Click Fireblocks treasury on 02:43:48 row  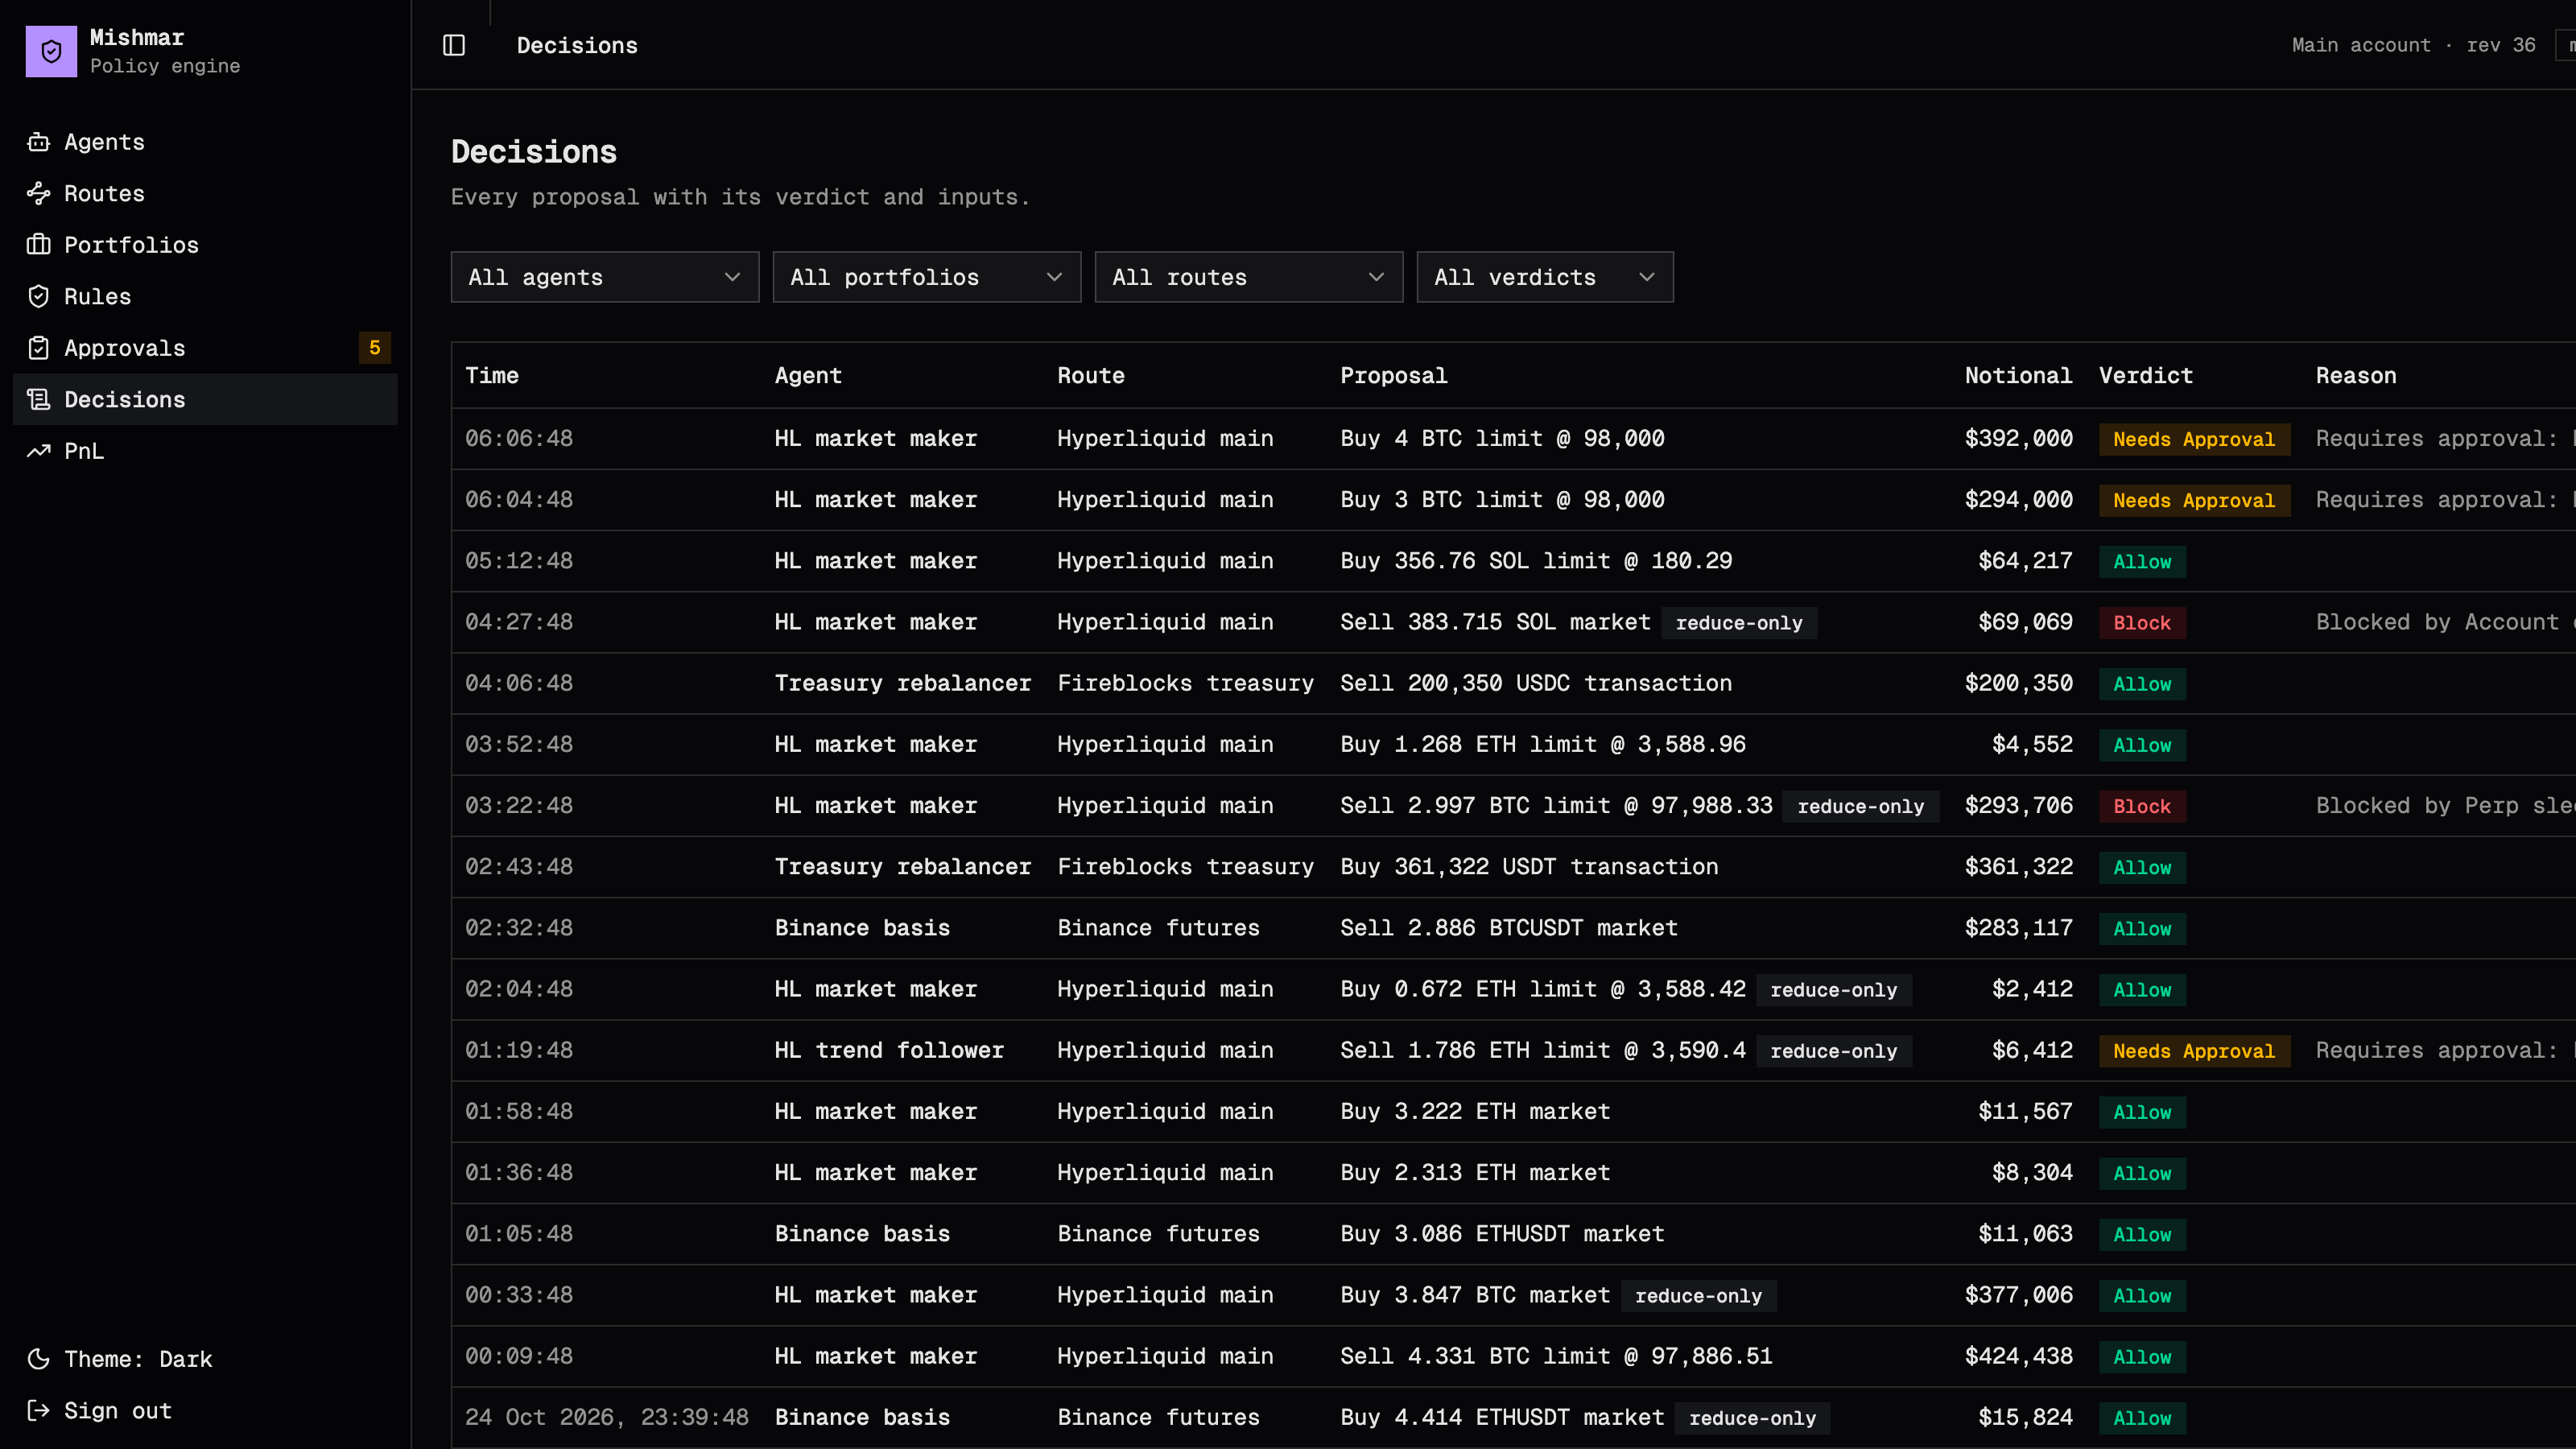pos(1186,867)
